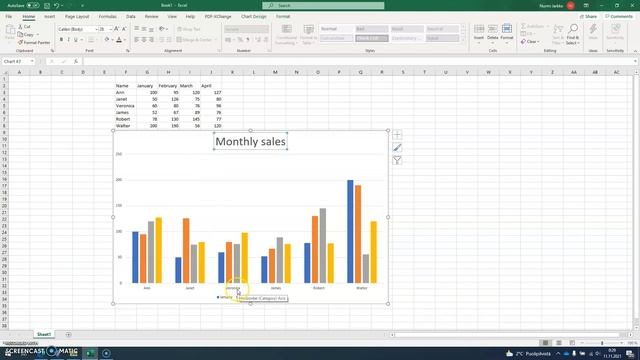Click the Align Right icon
The width and height of the screenshot is (640, 360).
pyautogui.click(x=151, y=40)
